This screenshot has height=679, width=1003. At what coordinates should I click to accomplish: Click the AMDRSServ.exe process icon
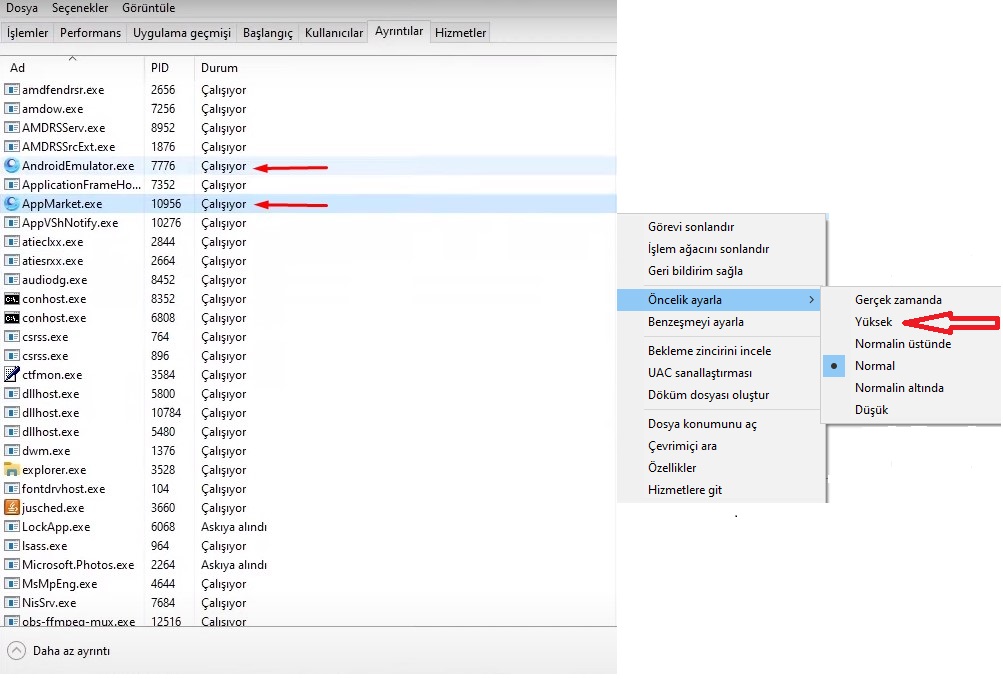click(12, 127)
